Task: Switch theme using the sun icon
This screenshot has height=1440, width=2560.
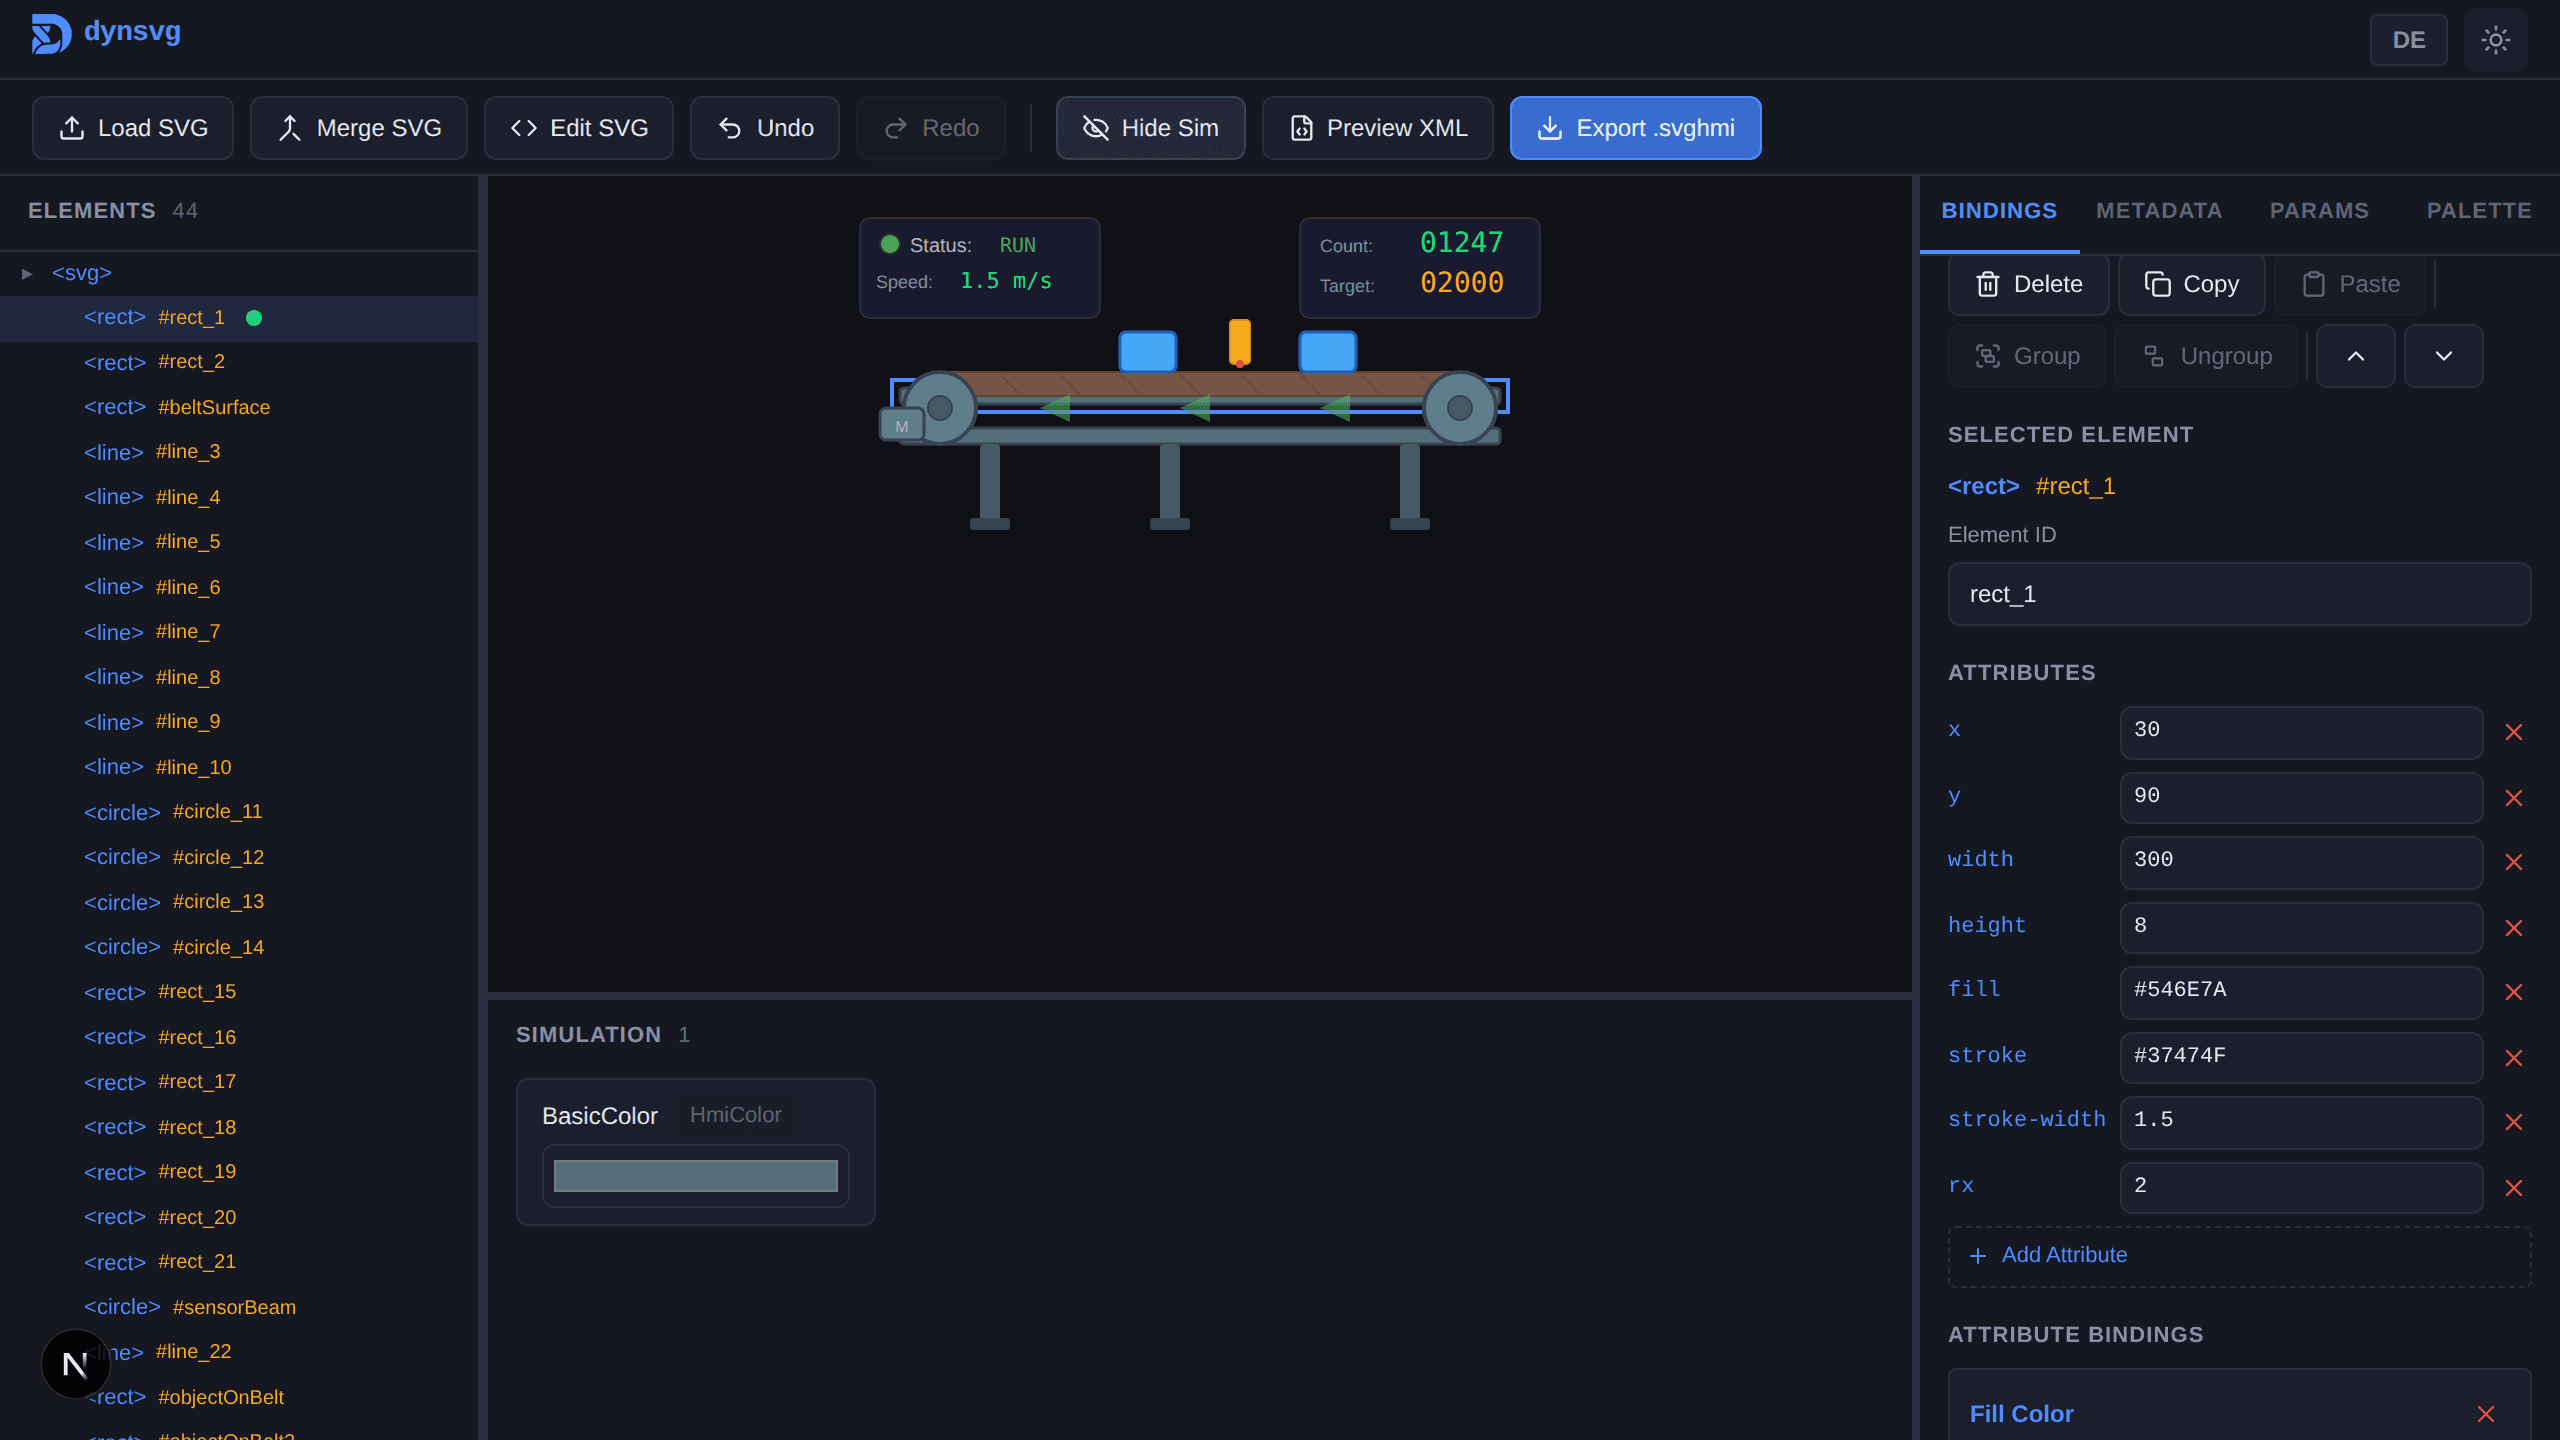Action: [2495, 40]
